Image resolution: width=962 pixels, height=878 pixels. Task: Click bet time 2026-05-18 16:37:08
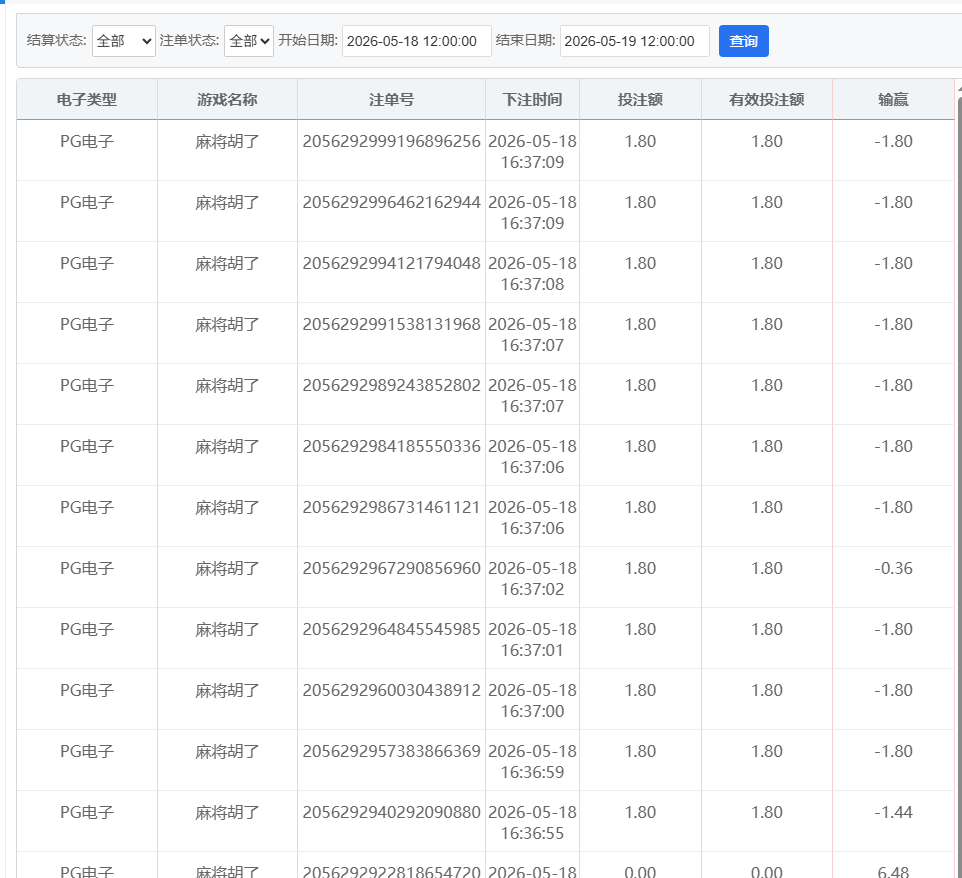pyautogui.click(x=532, y=274)
